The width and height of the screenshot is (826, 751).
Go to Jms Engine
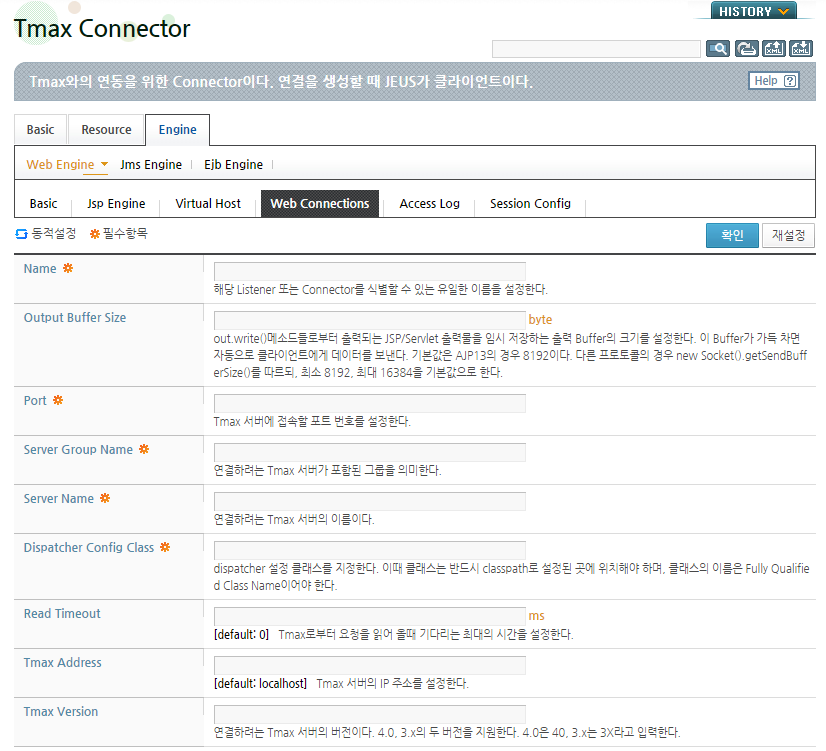tap(151, 165)
